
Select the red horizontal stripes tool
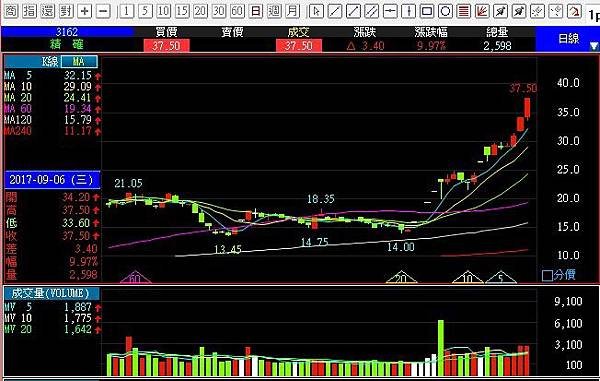[464, 11]
